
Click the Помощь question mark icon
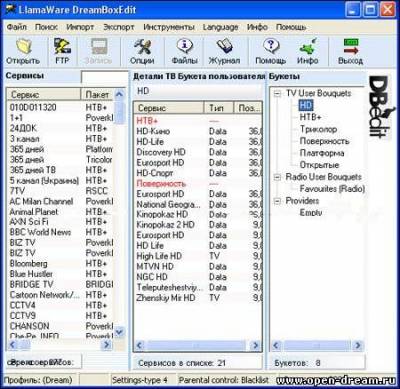[270, 46]
